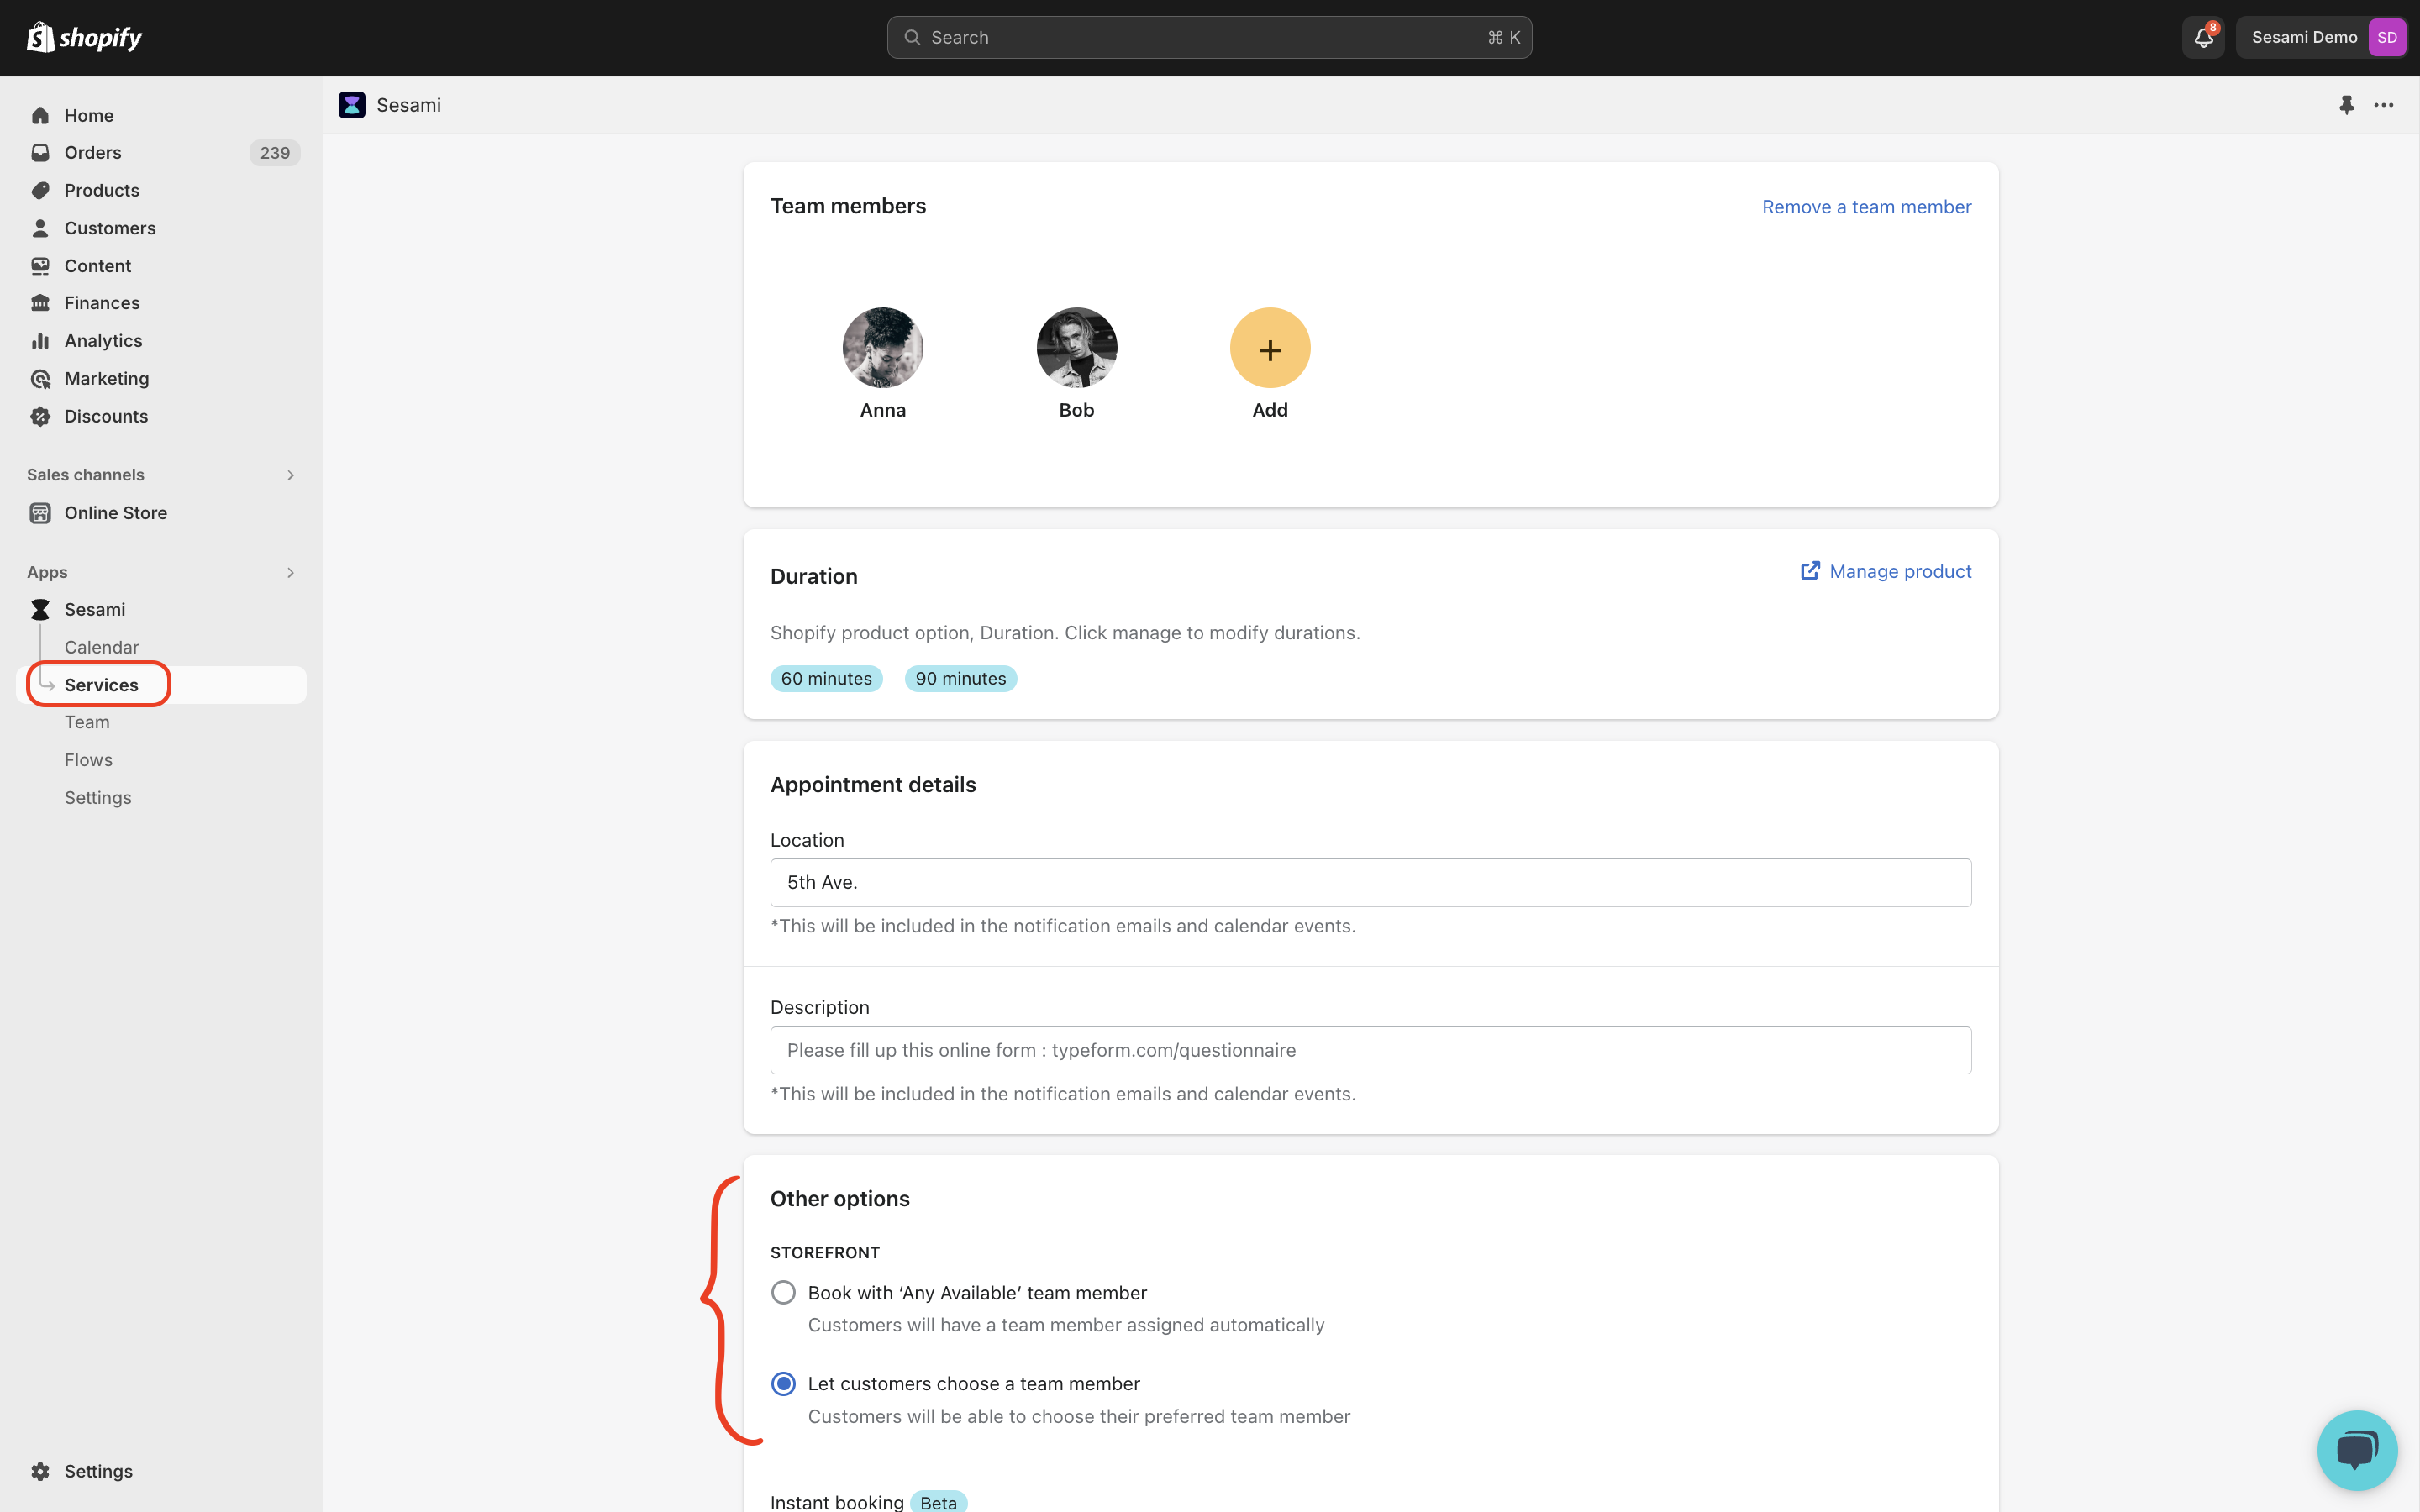The width and height of the screenshot is (2420, 1512).
Task: Open the Team page in Sesami
Action: pyautogui.click(x=87, y=722)
